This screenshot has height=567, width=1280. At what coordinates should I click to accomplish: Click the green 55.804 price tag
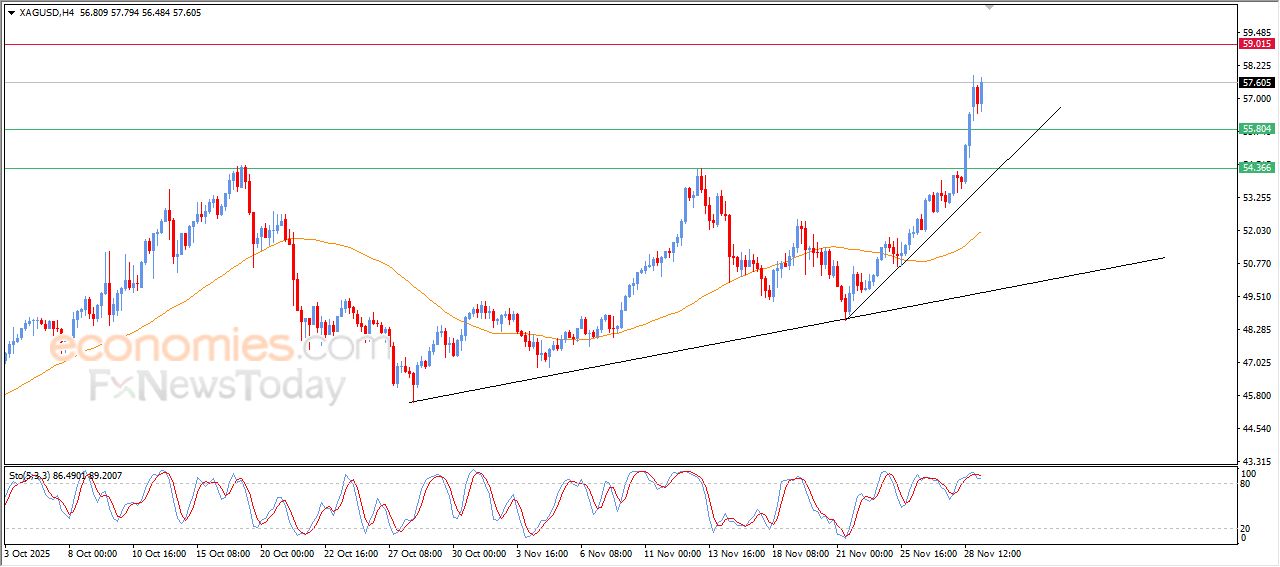tap(1256, 129)
